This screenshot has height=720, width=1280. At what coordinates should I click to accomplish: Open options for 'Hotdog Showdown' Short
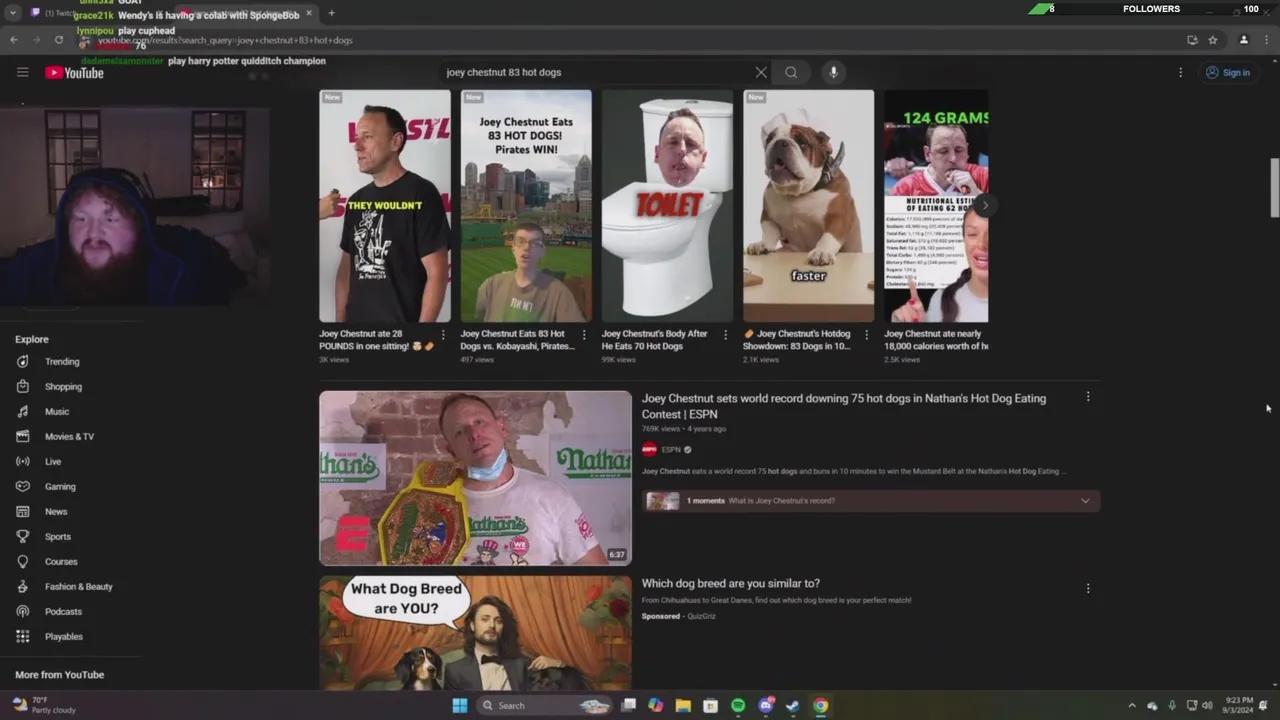tap(866, 335)
